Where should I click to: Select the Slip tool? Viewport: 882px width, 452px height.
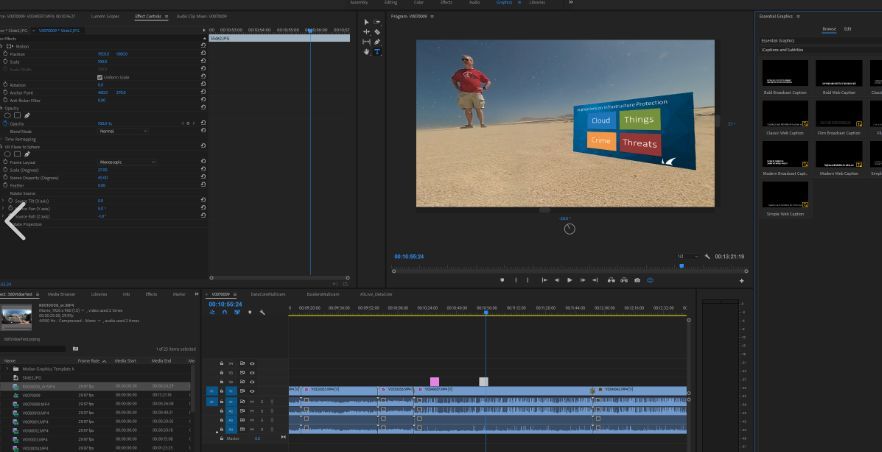[x=367, y=42]
